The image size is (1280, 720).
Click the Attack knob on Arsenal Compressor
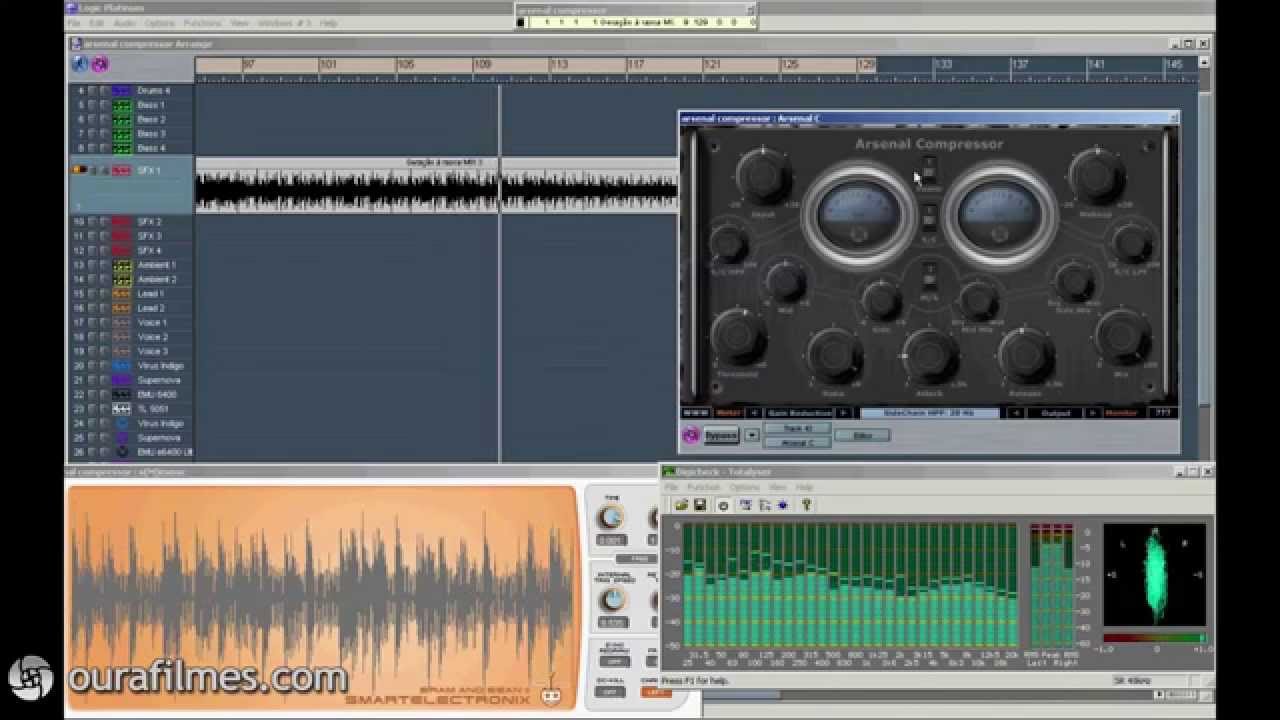(x=931, y=354)
